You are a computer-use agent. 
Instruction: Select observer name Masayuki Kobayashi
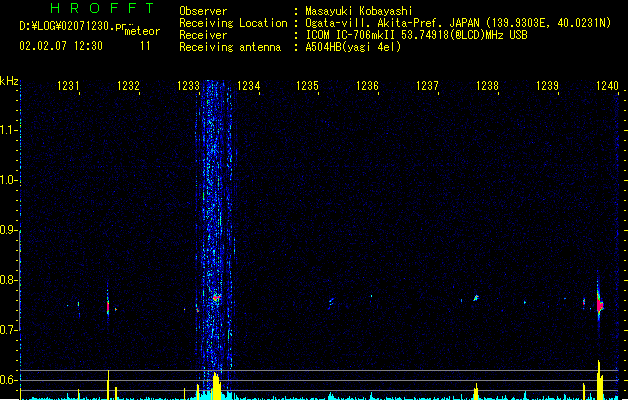pos(359,11)
